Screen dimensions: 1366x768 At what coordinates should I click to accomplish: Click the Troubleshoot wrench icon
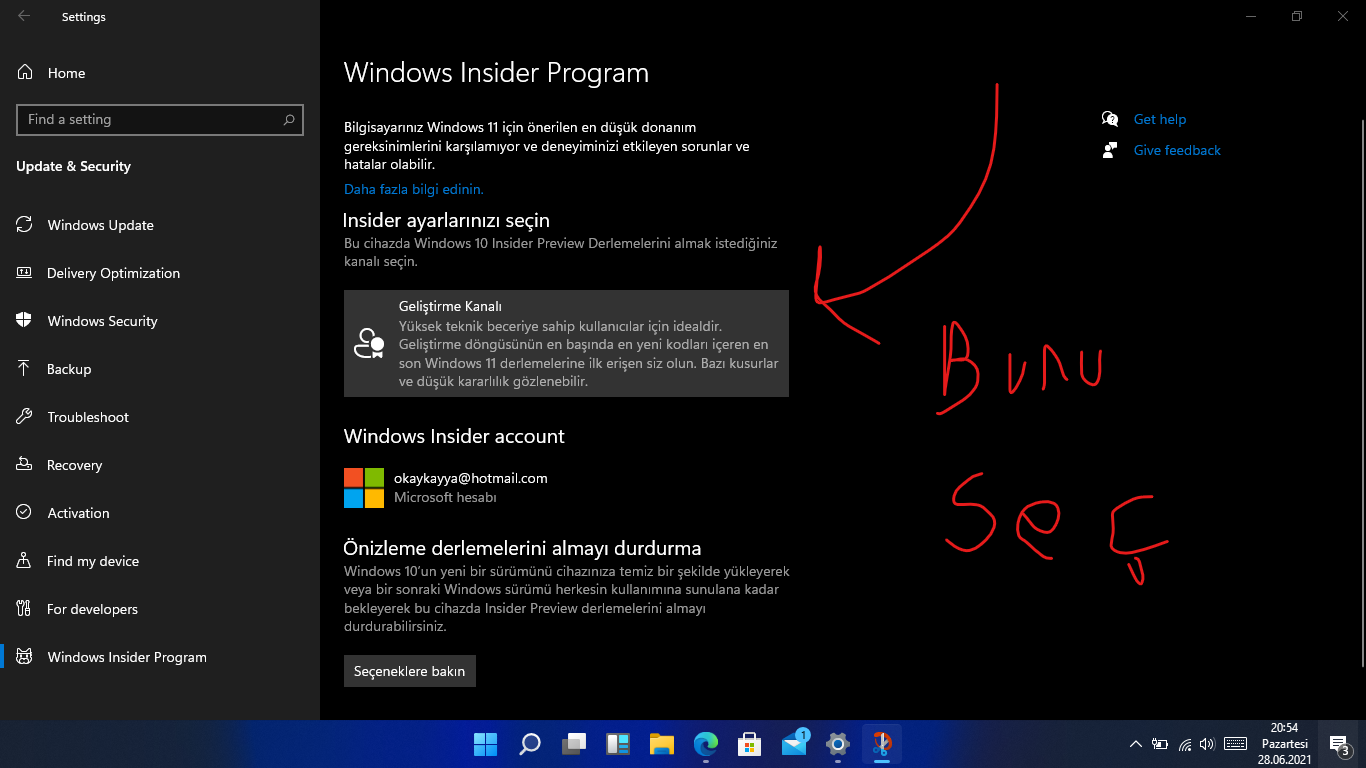pos(24,417)
